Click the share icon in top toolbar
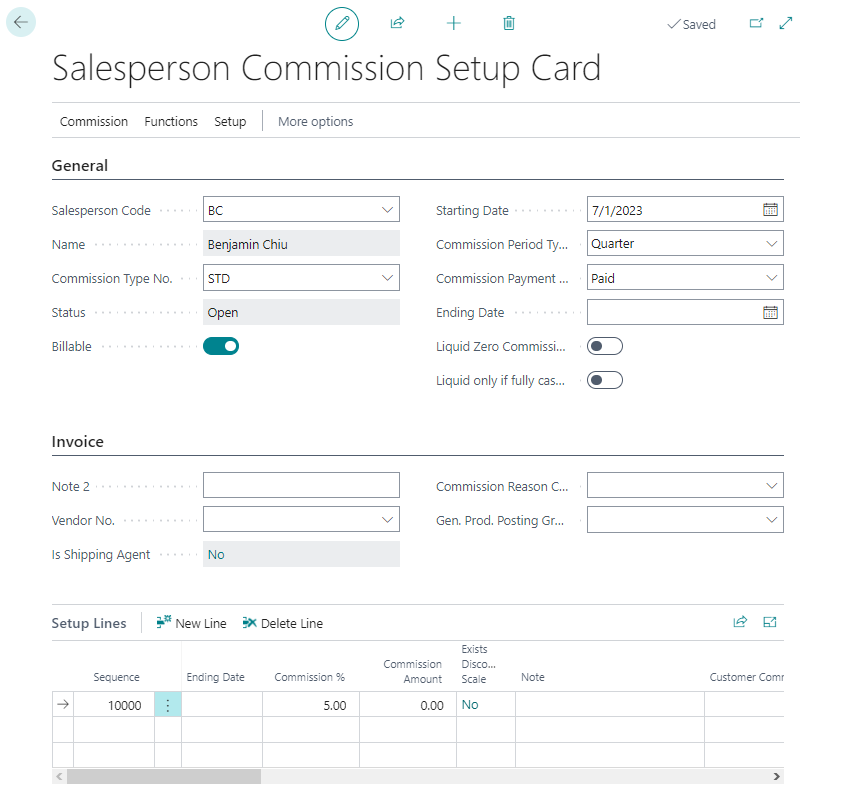Screen dimensions: 860x802 pos(397,23)
